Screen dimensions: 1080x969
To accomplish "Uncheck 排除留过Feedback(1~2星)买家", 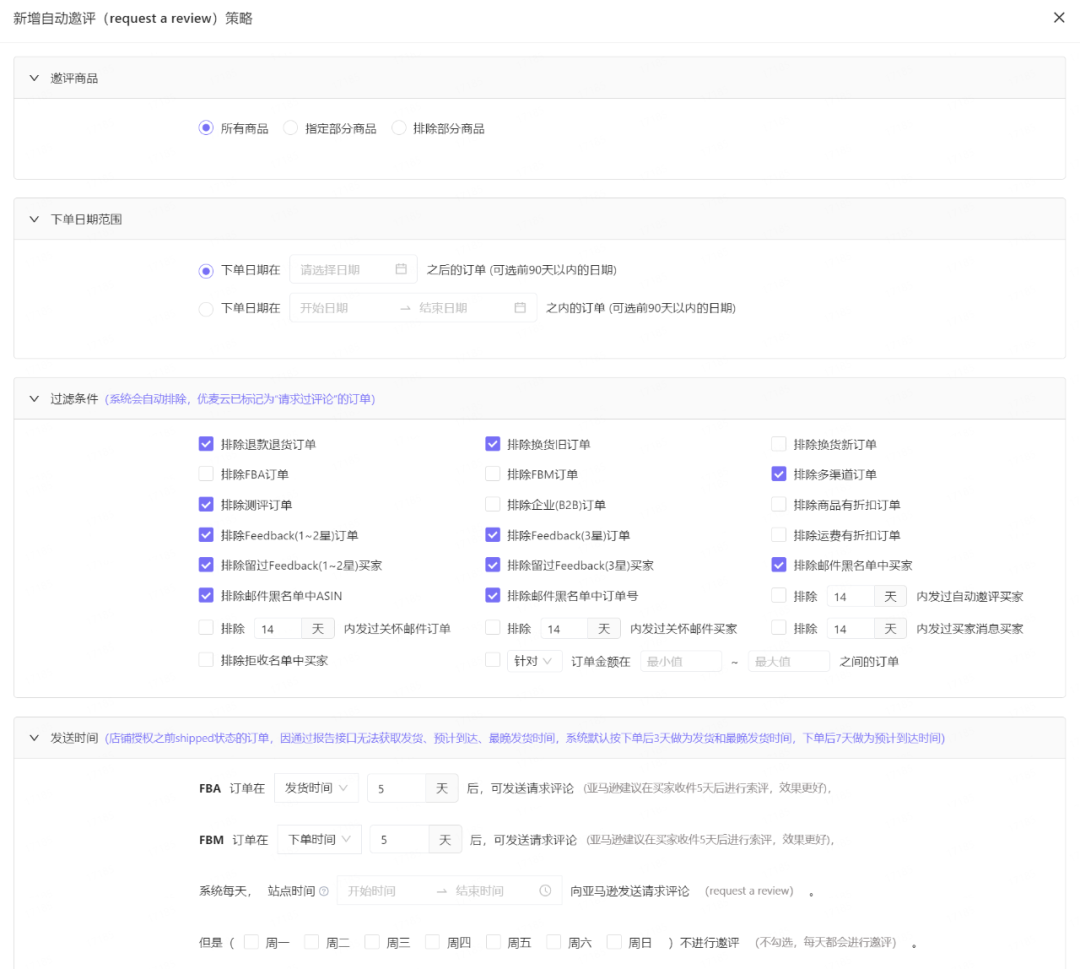I will [206, 565].
